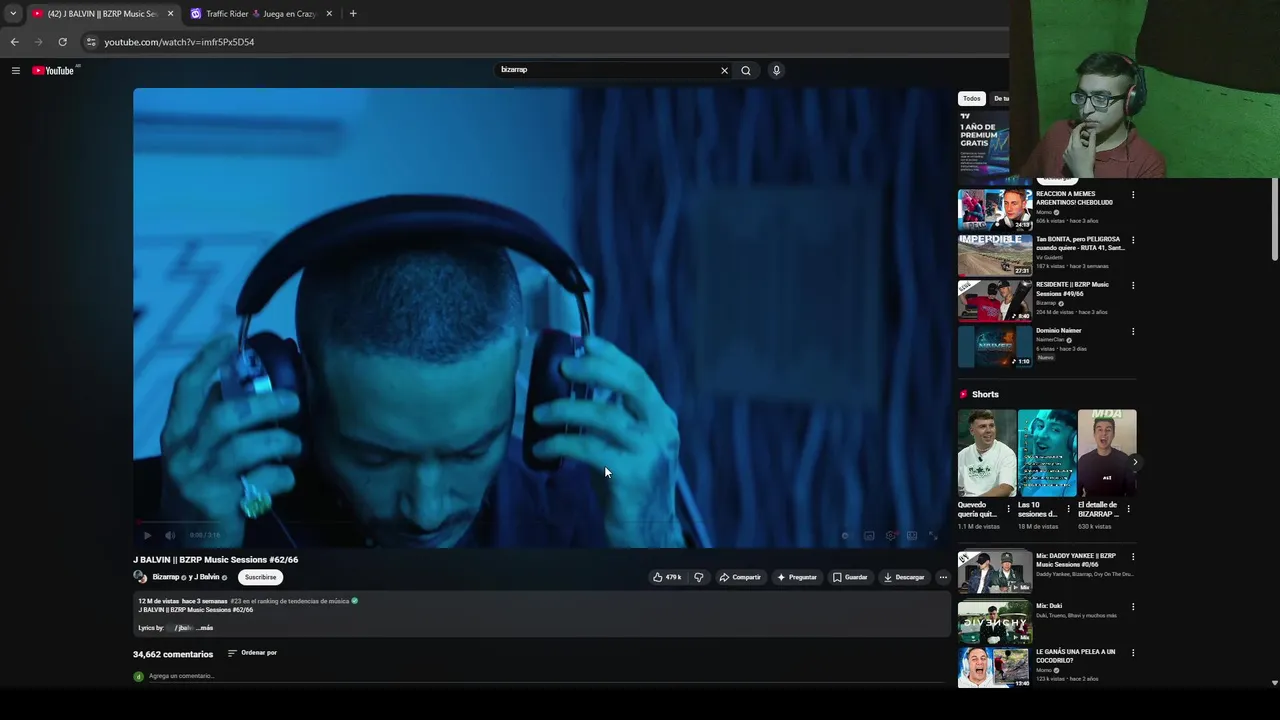The image size is (1280, 720).
Task: Open options menu for RESIDENTE BZRP Sessions
Action: click(x=1133, y=286)
